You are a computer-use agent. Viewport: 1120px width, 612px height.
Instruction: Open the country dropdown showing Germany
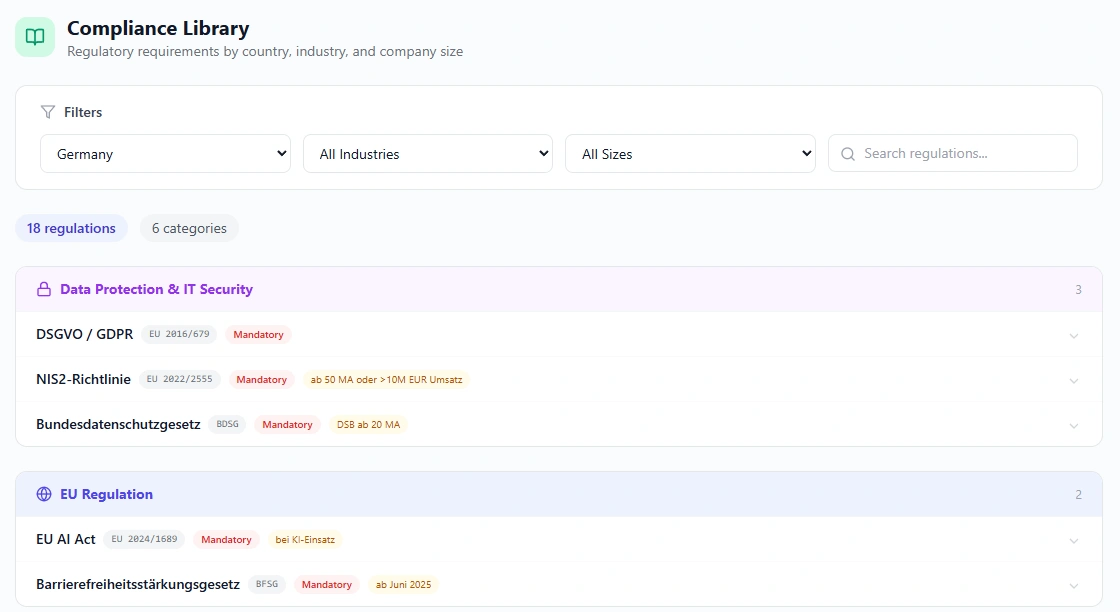click(165, 153)
